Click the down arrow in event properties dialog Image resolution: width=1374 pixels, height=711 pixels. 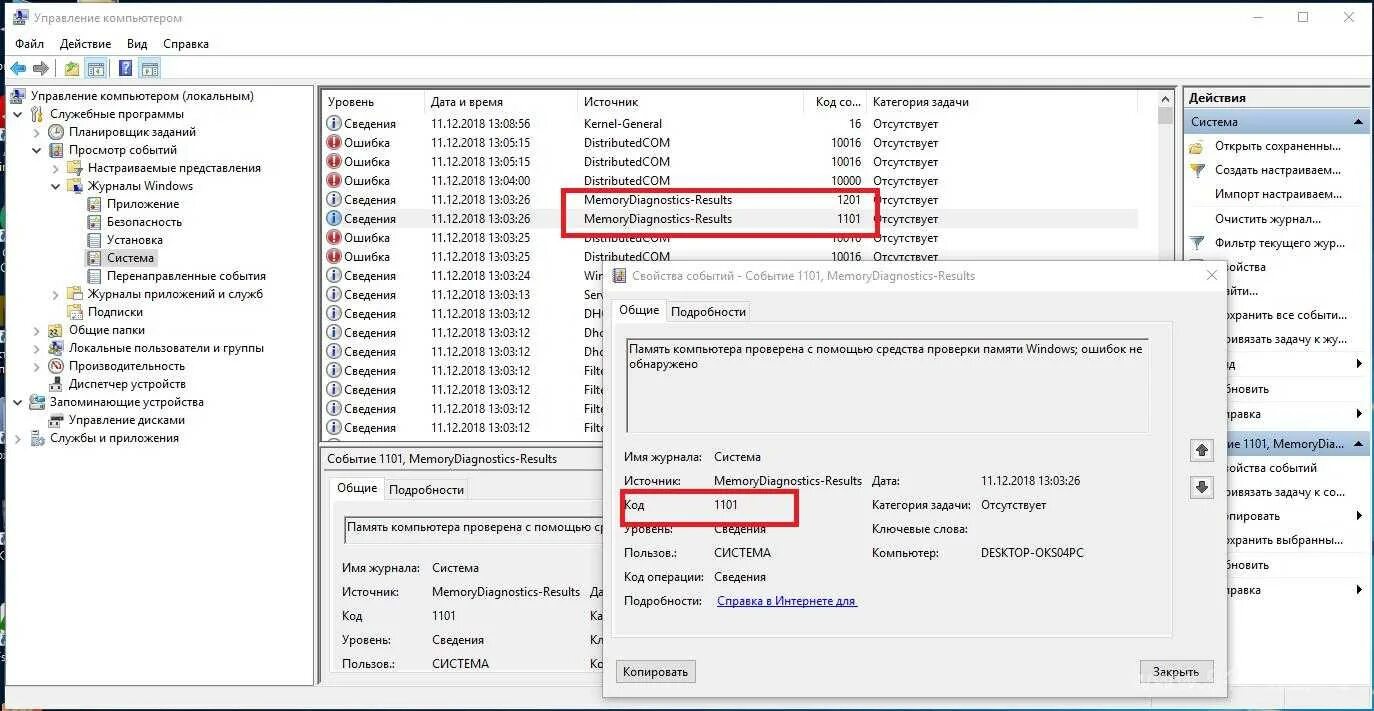click(1201, 487)
